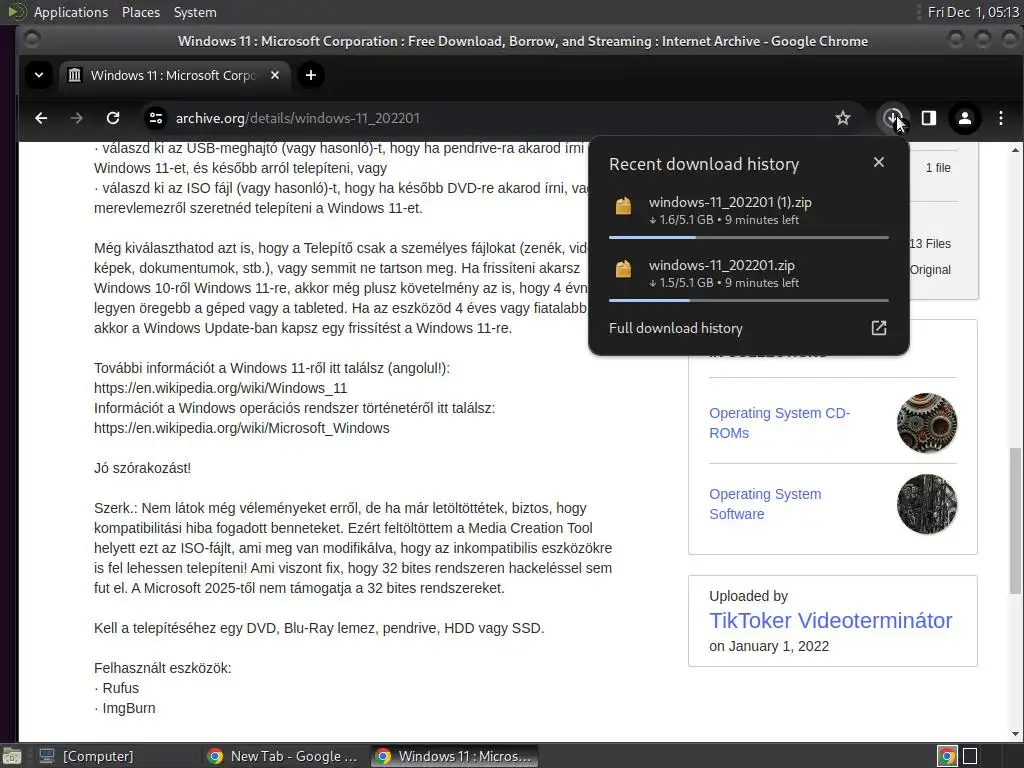Open uploader TikToker Videoterminátor profile
The height and width of the screenshot is (768, 1024).
(831, 620)
